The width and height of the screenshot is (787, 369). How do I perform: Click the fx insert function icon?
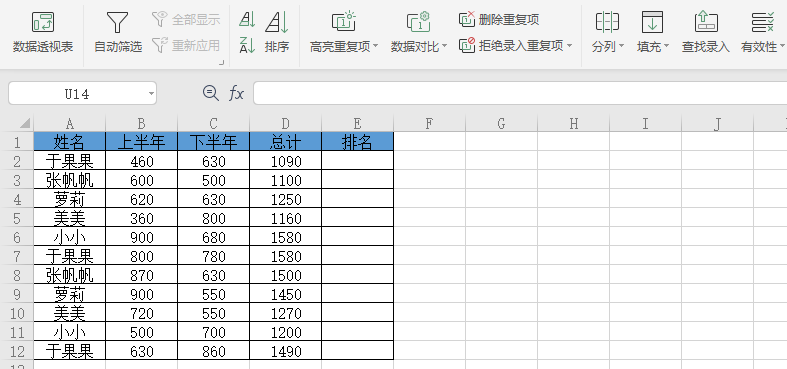[x=236, y=93]
